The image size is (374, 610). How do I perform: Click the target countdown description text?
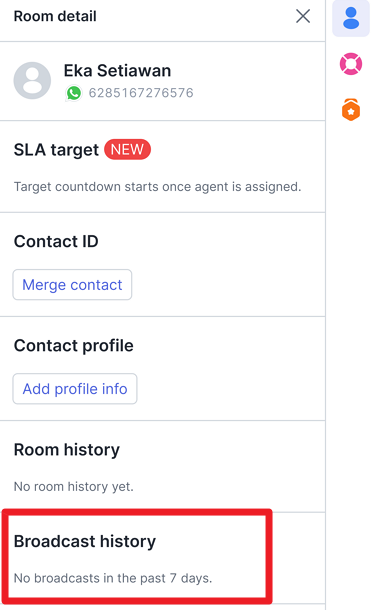[x=158, y=187]
